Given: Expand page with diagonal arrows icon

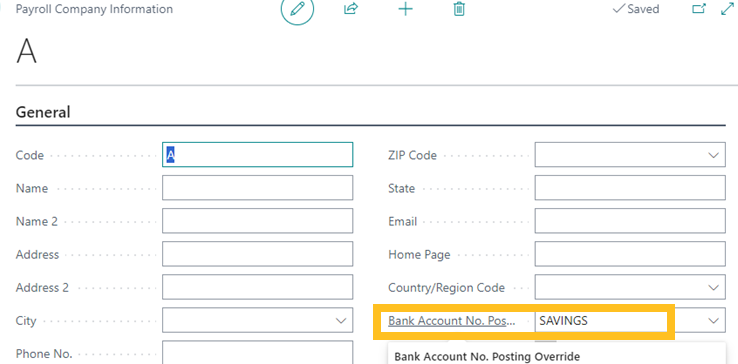Looking at the screenshot, I should [728, 9].
